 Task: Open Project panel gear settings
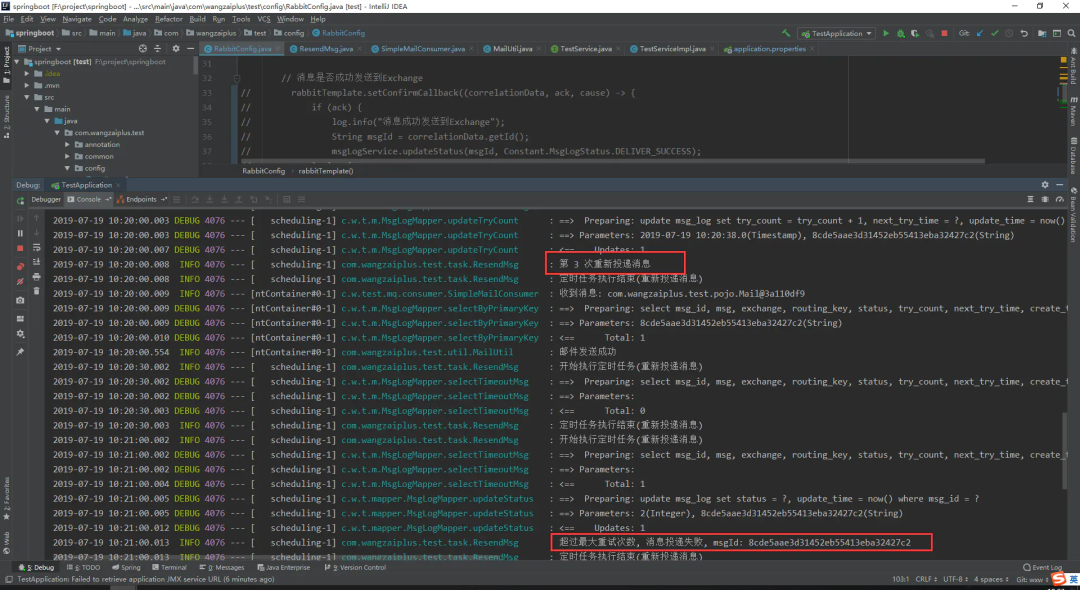click(176, 49)
